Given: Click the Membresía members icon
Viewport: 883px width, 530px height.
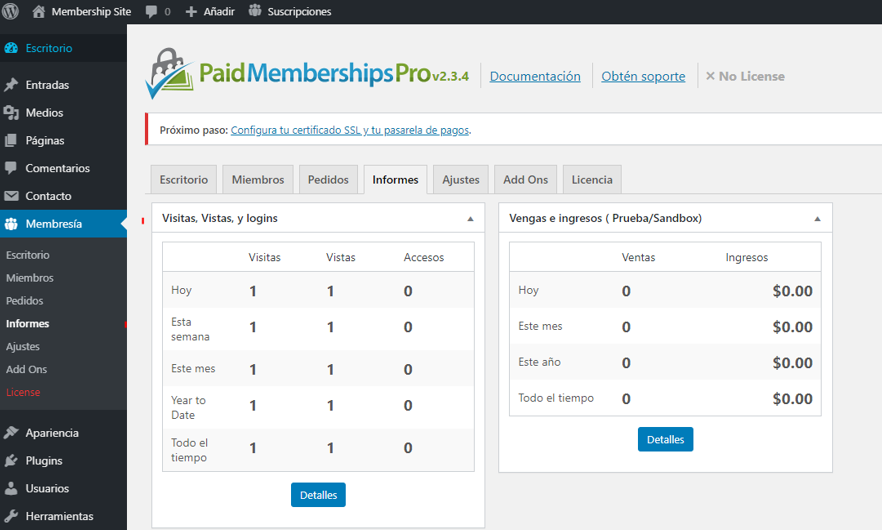Looking at the screenshot, I should coord(11,224).
